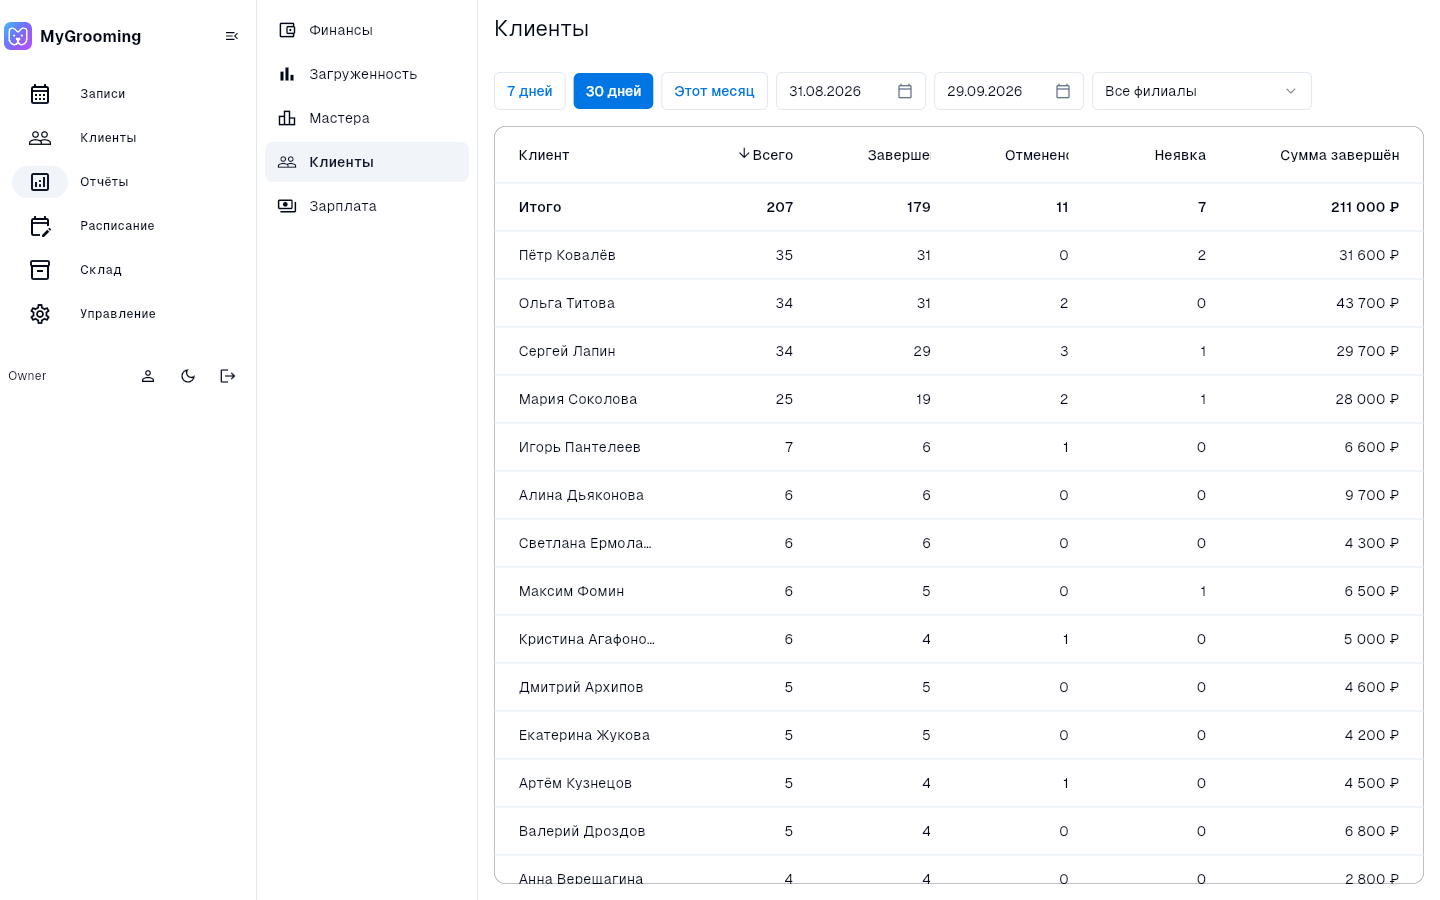Click the Загруженность bar chart icon
Viewport: 1440px width, 900px height.
coord(287,74)
